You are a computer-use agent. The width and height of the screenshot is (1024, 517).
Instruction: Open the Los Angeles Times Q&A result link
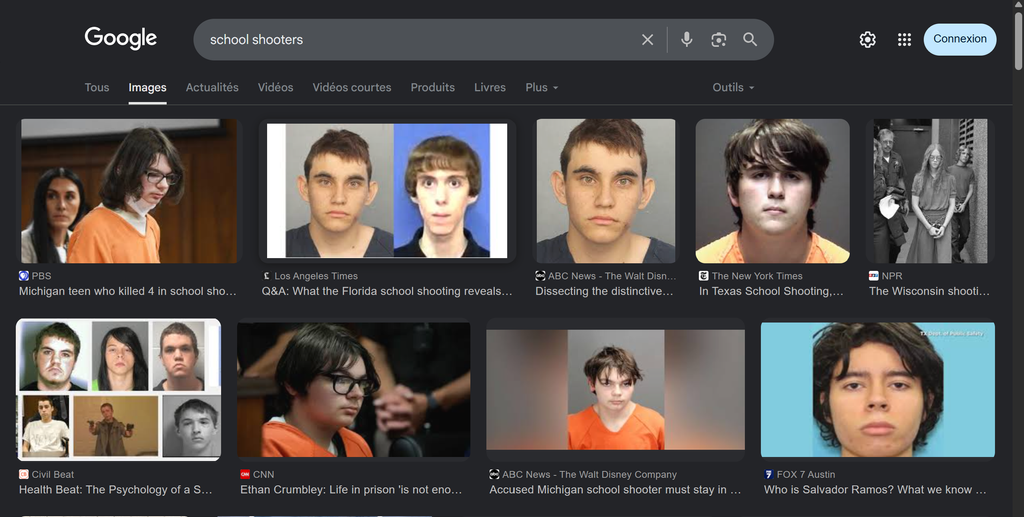pyautogui.click(x=386, y=292)
